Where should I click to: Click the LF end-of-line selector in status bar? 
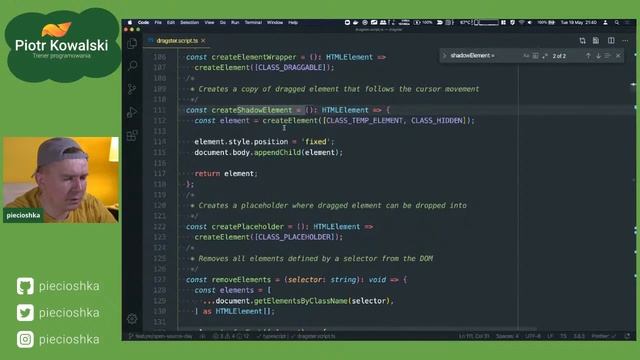click(x=550, y=336)
